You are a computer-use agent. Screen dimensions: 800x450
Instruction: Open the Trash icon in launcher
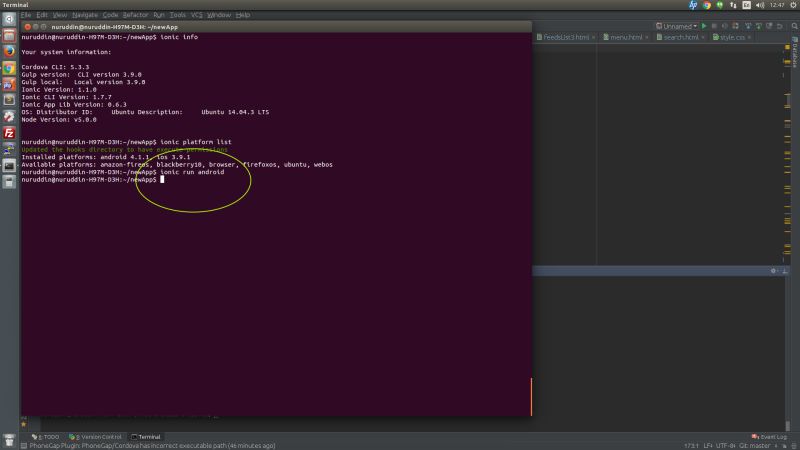pos(9,440)
